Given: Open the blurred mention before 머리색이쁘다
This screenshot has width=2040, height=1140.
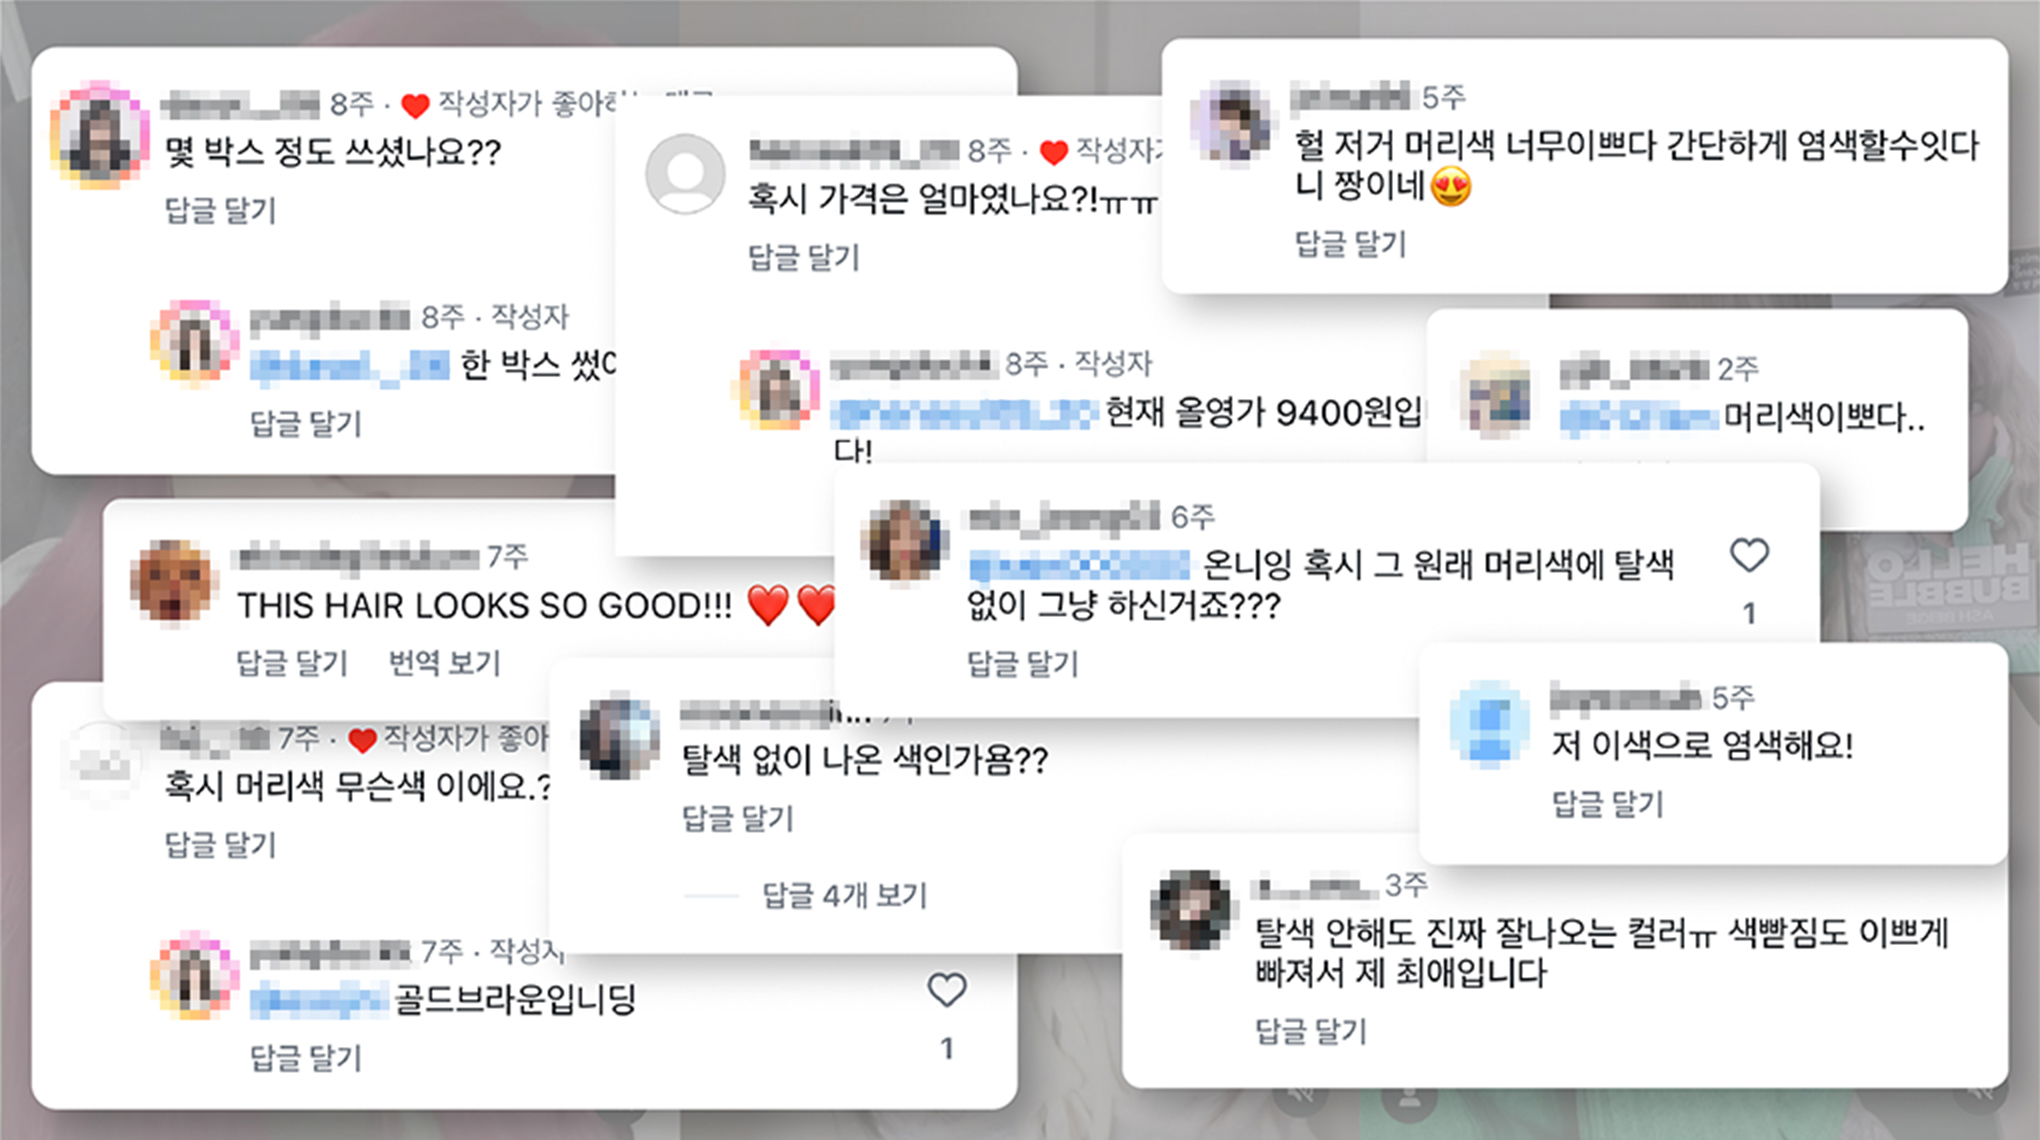Looking at the screenshot, I should pyautogui.click(x=1639, y=418).
